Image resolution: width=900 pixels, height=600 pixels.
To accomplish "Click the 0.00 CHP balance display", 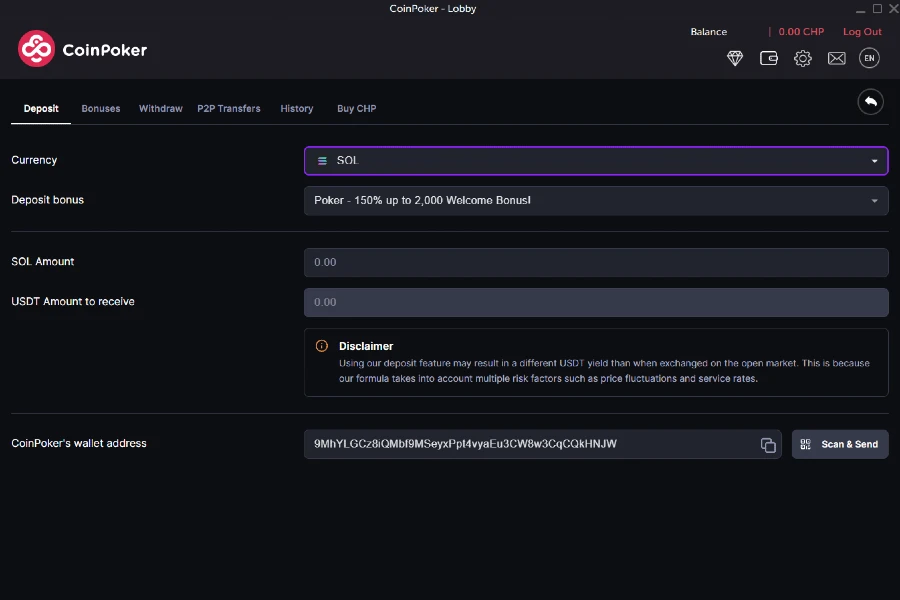I will 801,31.
